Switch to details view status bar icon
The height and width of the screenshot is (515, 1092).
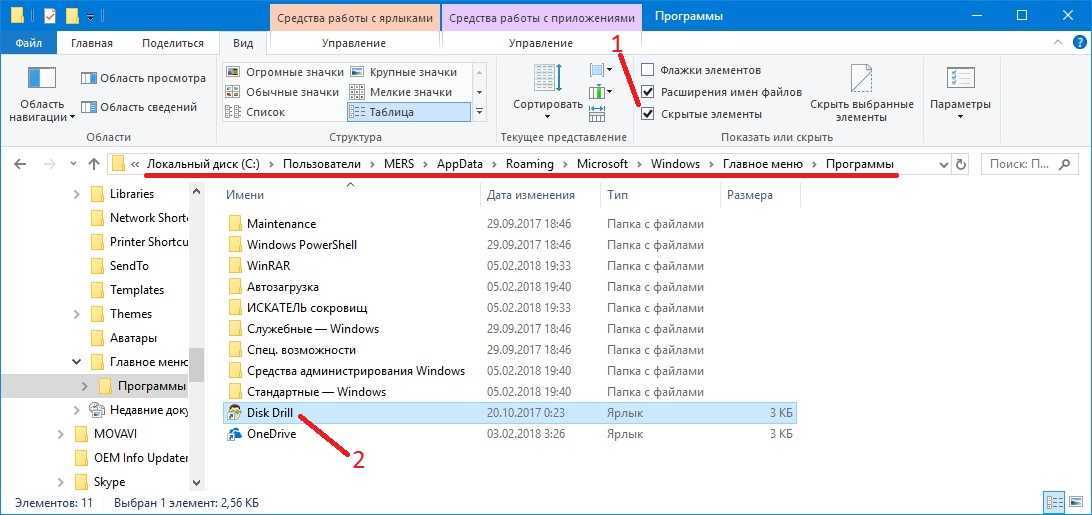(1054, 502)
